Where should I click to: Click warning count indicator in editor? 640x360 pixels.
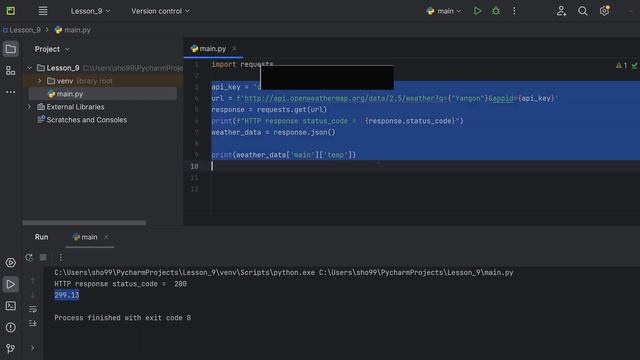click(621, 66)
